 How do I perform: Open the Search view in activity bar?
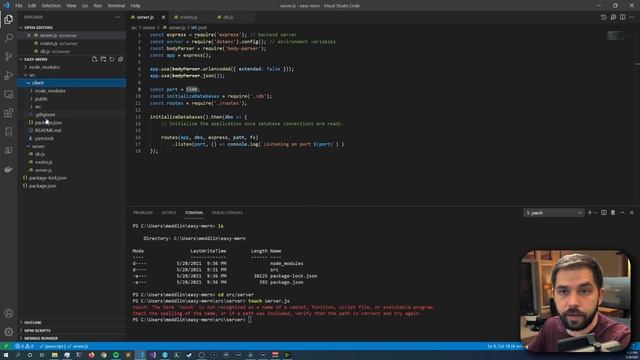pyautogui.click(x=9, y=38)
